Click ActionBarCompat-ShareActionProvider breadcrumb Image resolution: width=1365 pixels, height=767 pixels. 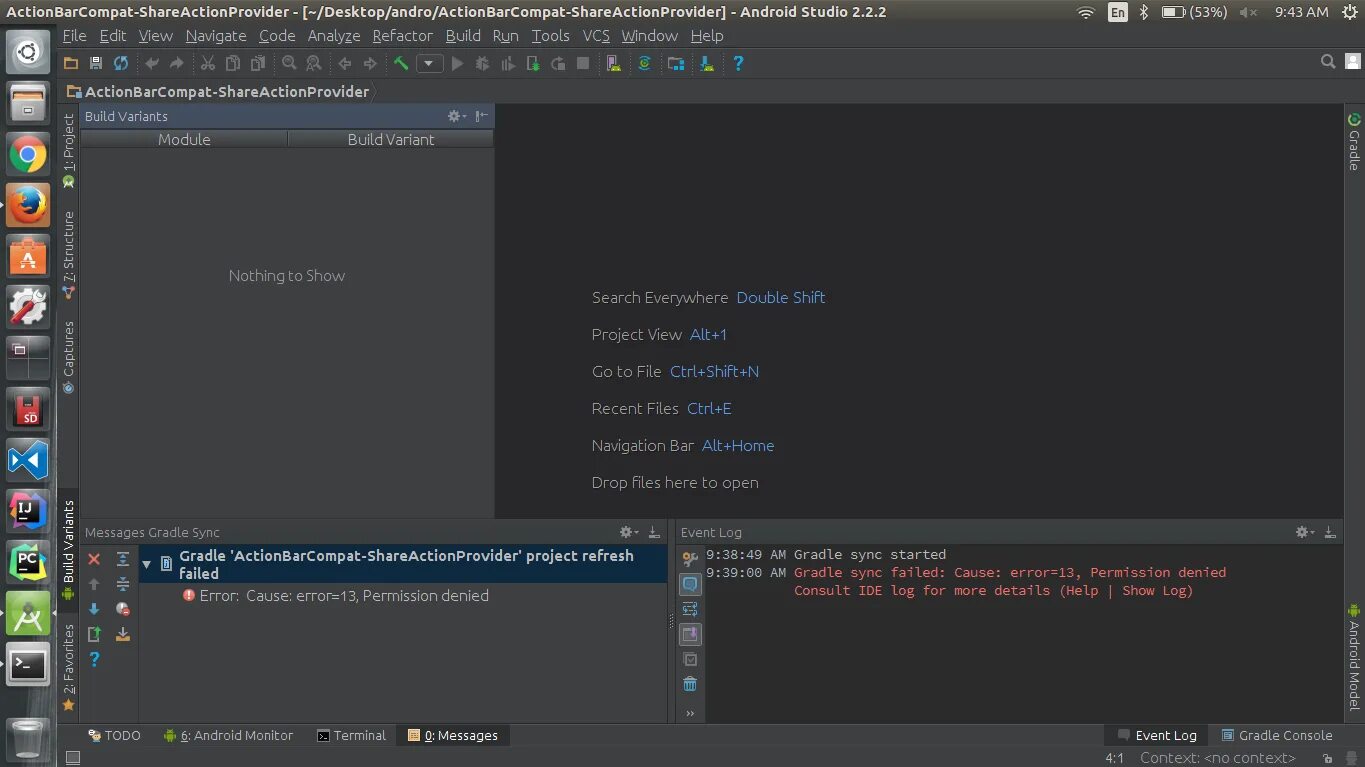click(217, 91)
